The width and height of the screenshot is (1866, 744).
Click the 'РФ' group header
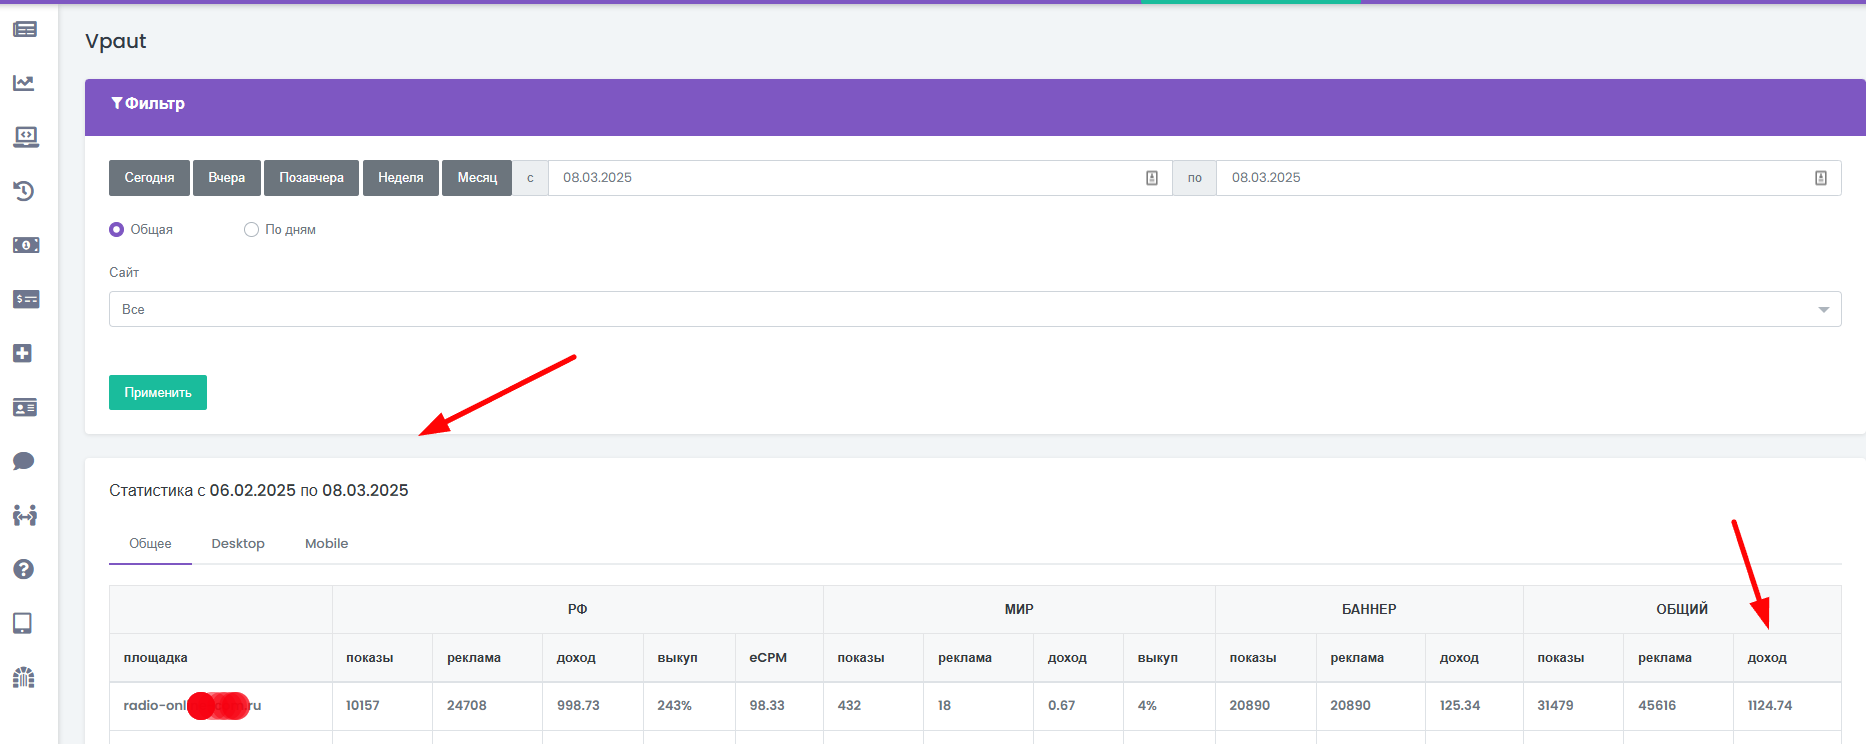click(578, 609)
